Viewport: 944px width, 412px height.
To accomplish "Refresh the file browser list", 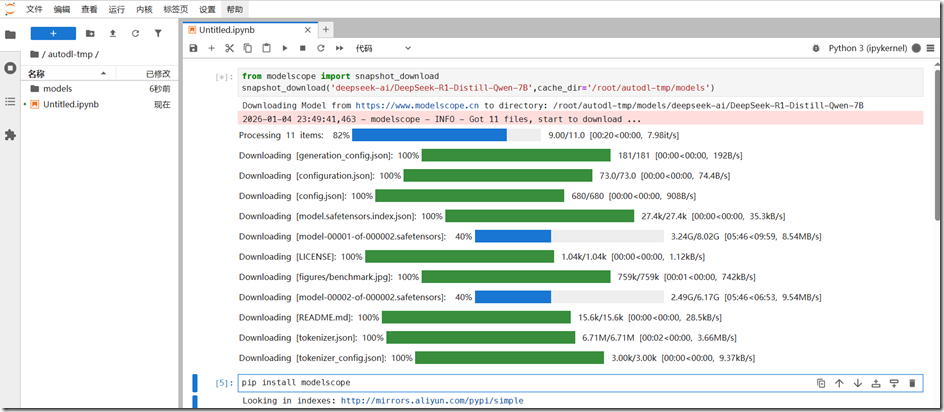I will pos(135,34).
